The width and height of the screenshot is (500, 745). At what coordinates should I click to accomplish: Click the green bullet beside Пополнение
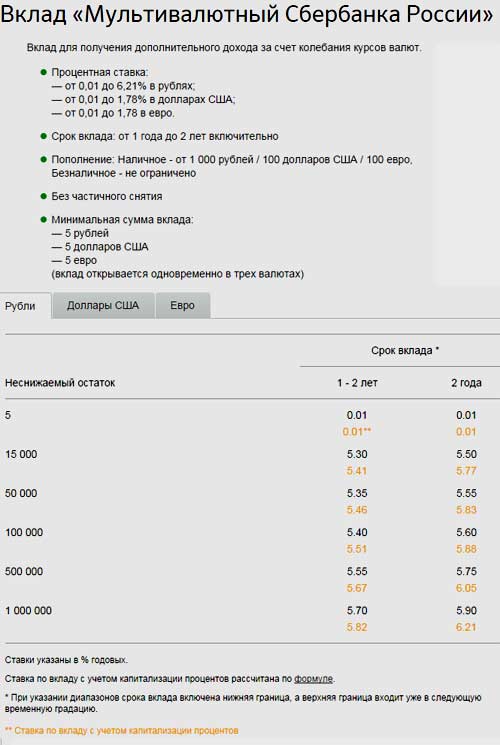pyautogui.click(x=43, y=159)
